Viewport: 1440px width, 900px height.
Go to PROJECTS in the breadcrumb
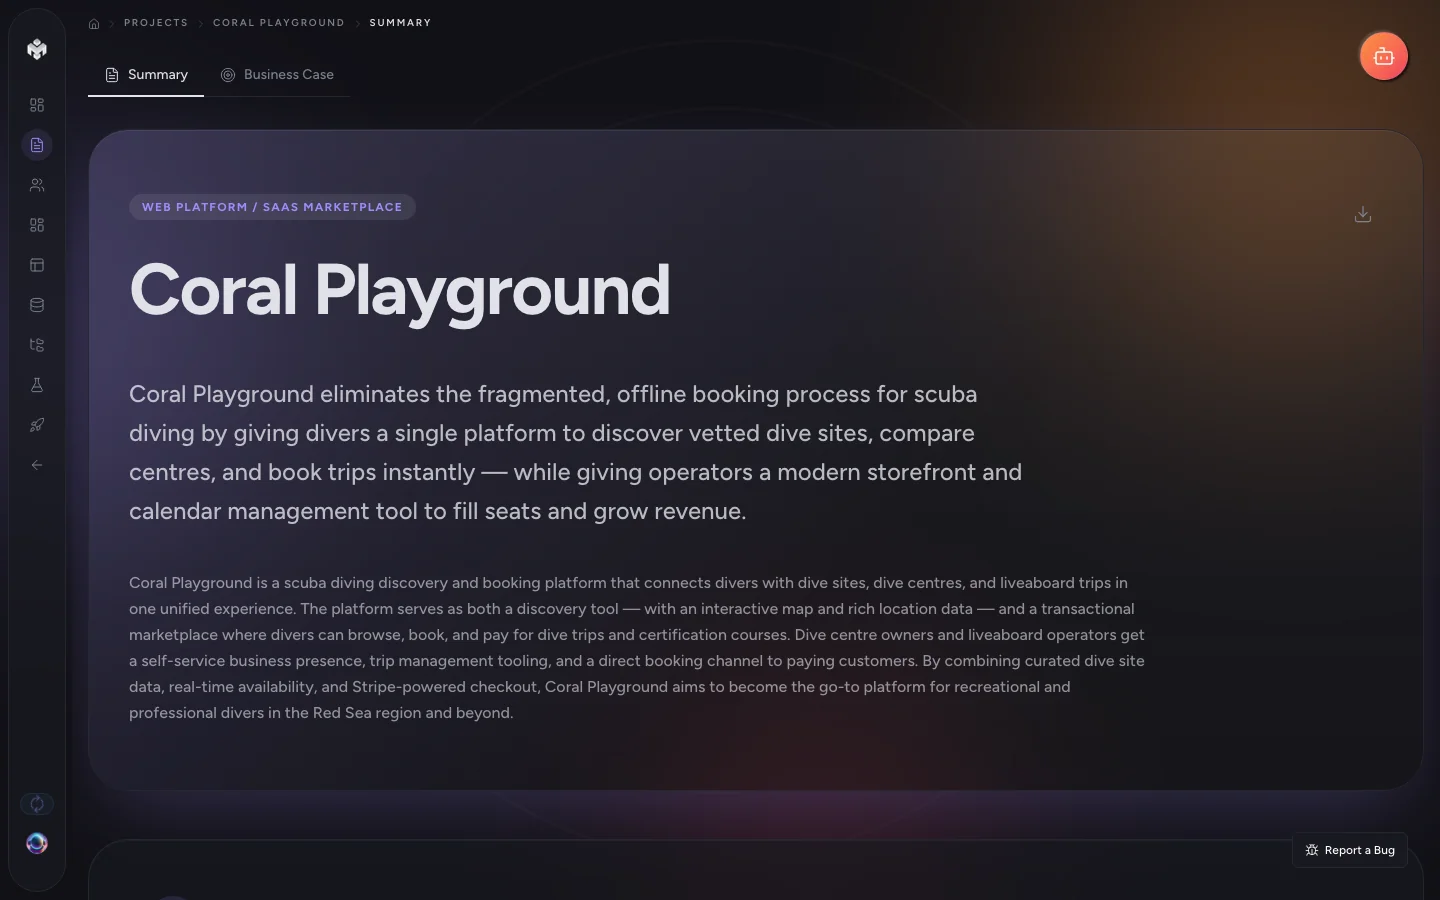tap(156, 22)
